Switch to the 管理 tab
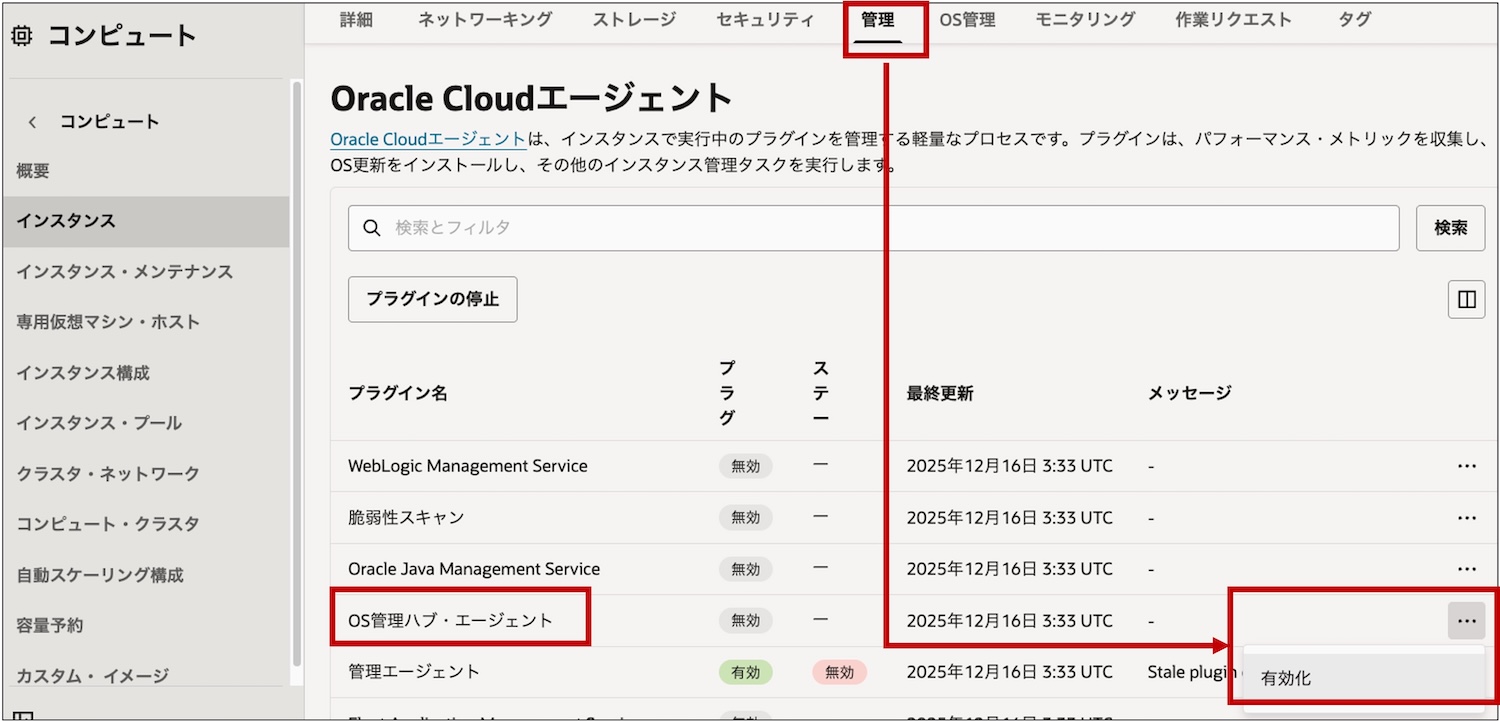This screenshot has height=721, width=1500. tap(877, 20)
